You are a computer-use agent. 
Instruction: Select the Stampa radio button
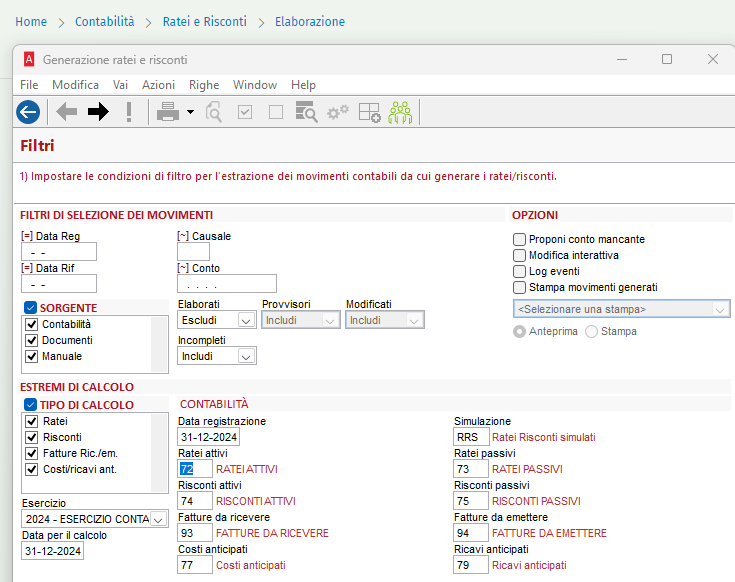(592, 331)
